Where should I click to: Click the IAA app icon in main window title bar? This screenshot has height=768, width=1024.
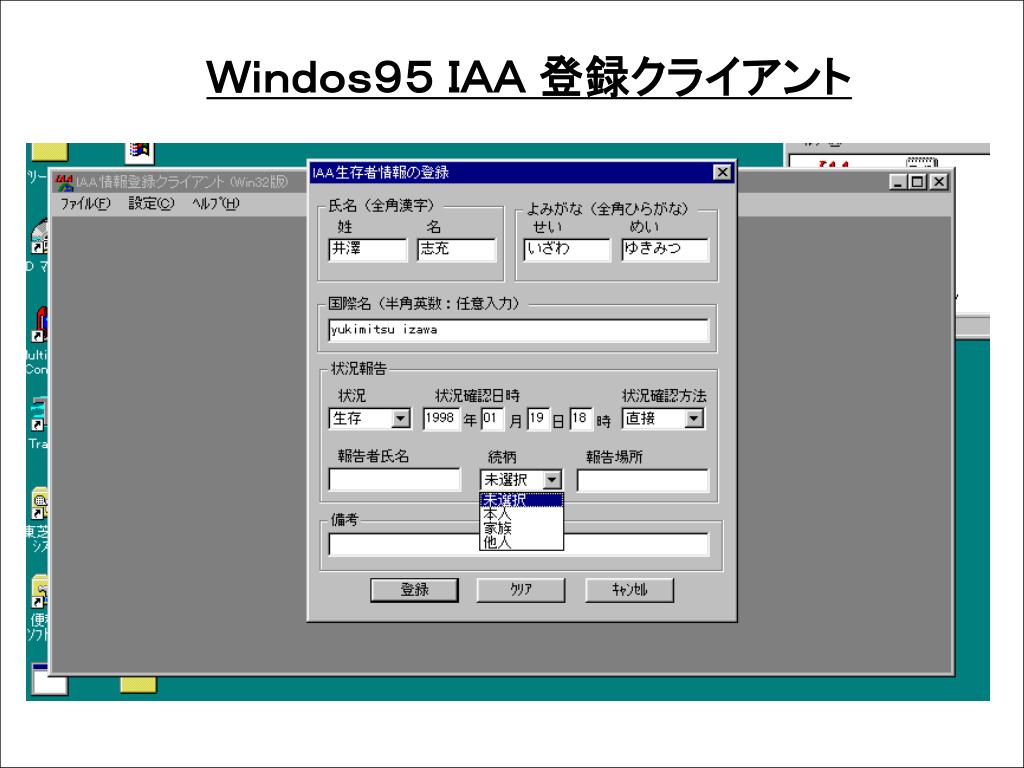pyautogui.click(x=64, y=182)
